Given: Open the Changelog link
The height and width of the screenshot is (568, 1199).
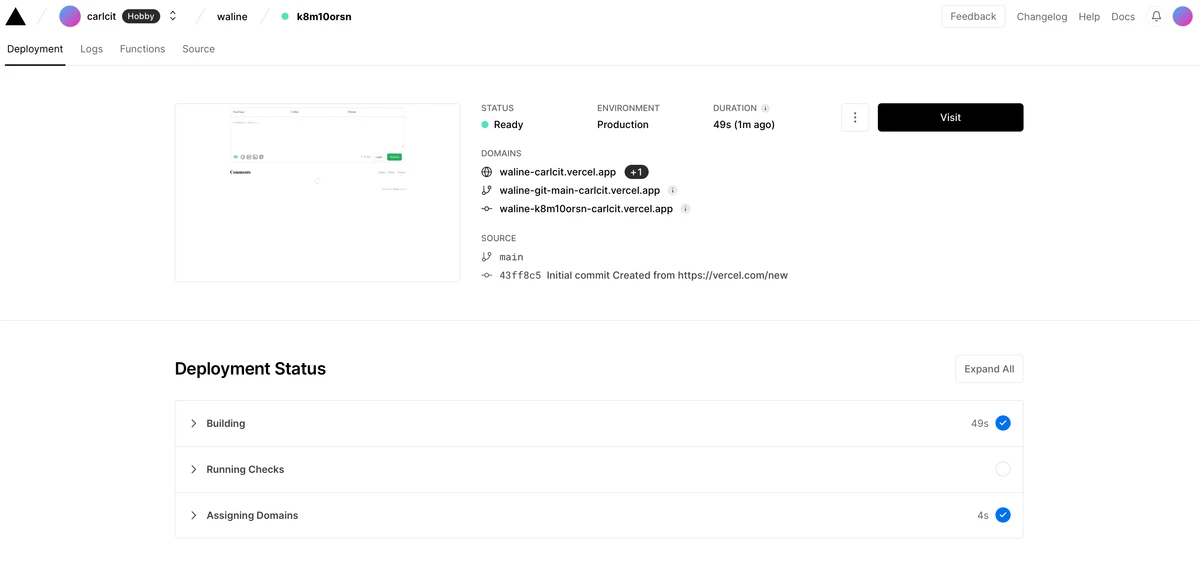Looking at the screenshot, I should 1041,17.
